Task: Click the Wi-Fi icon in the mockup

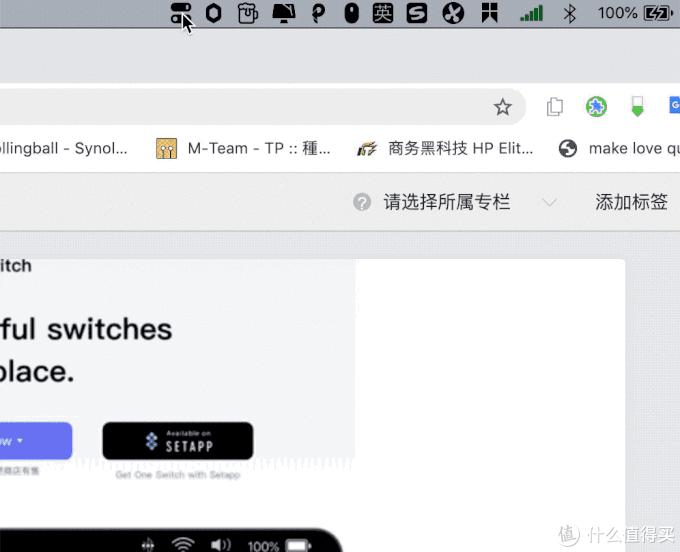Action: click(x=183, y=544)
